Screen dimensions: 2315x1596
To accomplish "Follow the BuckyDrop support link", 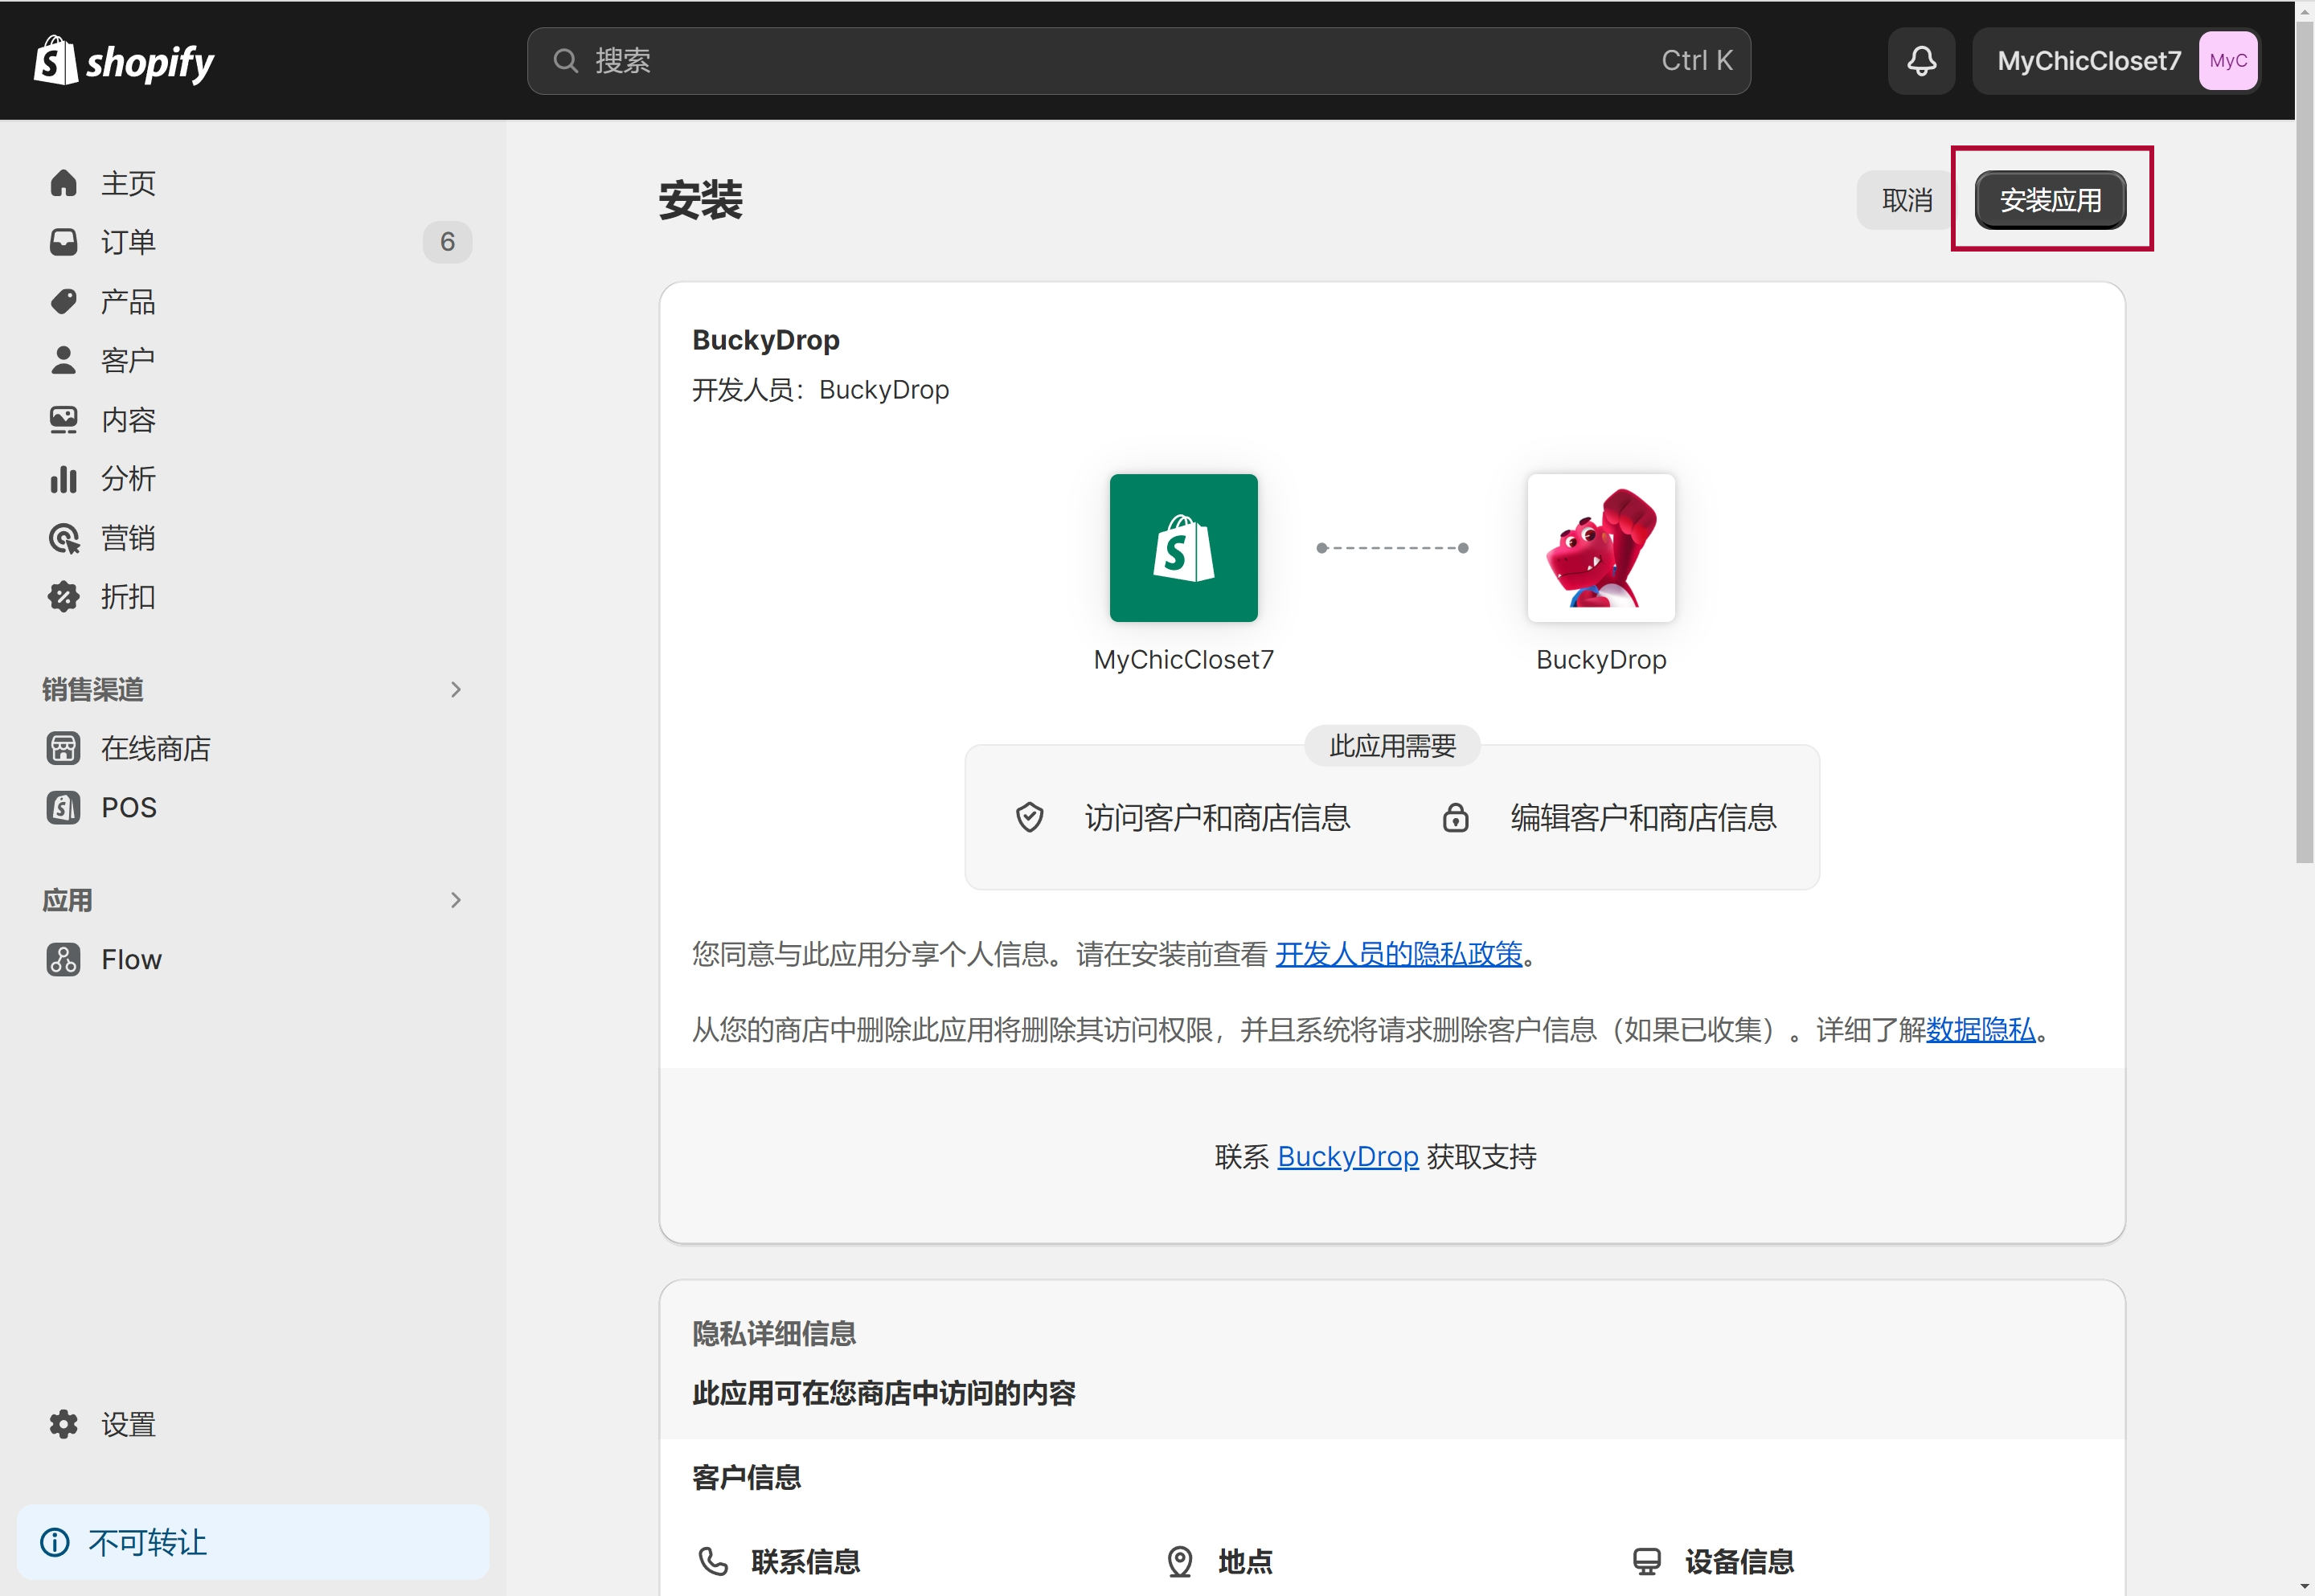I will (x=1347, y=1157).
